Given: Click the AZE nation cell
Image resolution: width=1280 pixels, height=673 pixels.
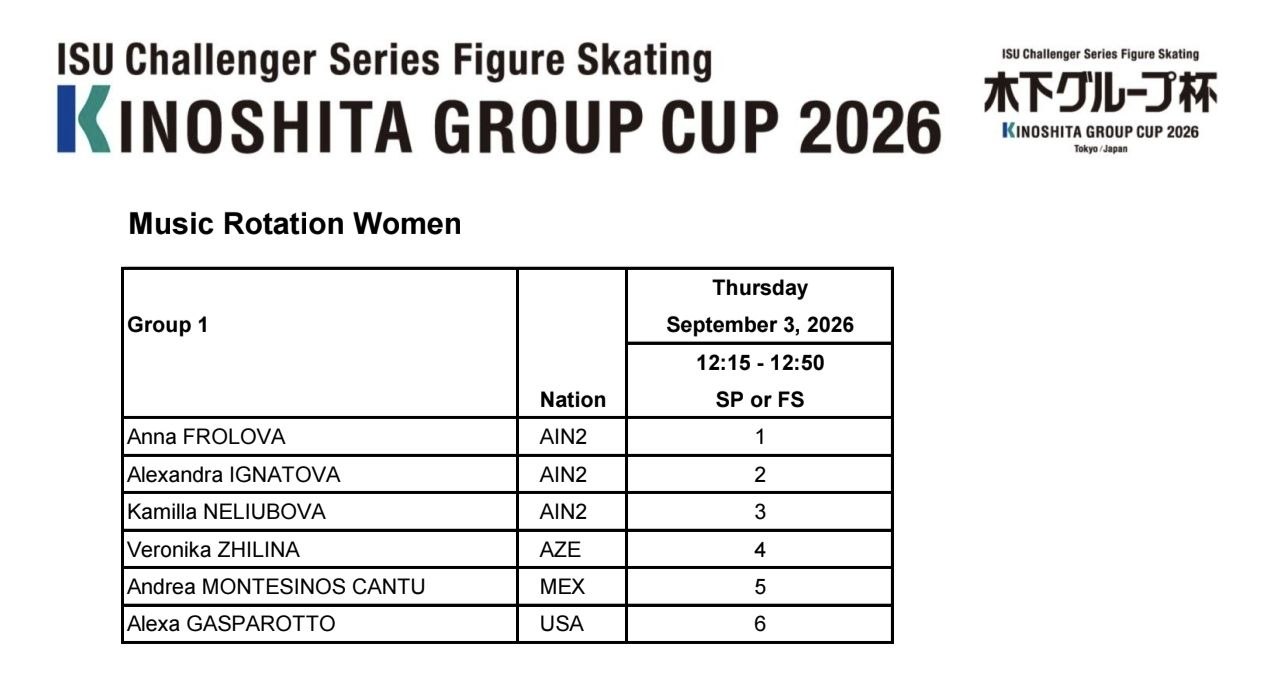Looking at the screenshot, I should click(572, 549).
